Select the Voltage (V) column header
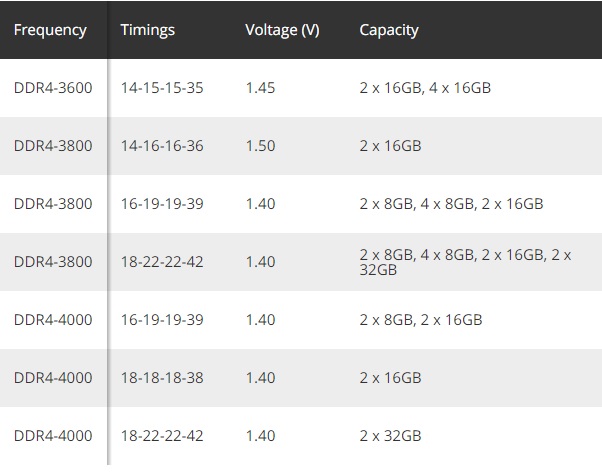602x472 pixels. click(x=282, y=30)
